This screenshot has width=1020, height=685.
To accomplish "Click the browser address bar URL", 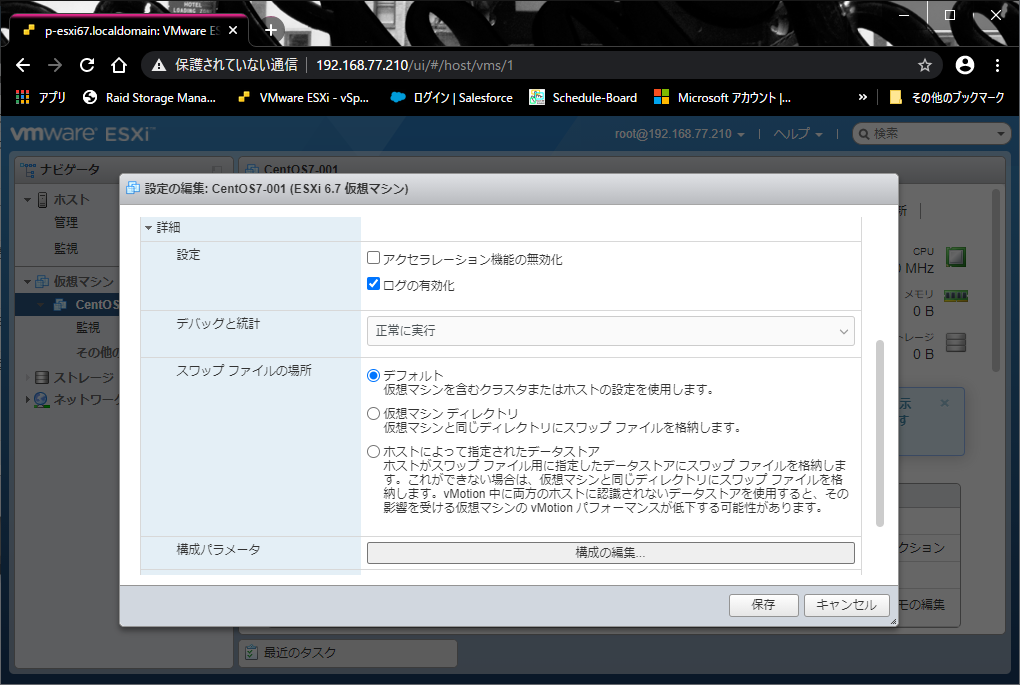I will [x=414, y=65].
